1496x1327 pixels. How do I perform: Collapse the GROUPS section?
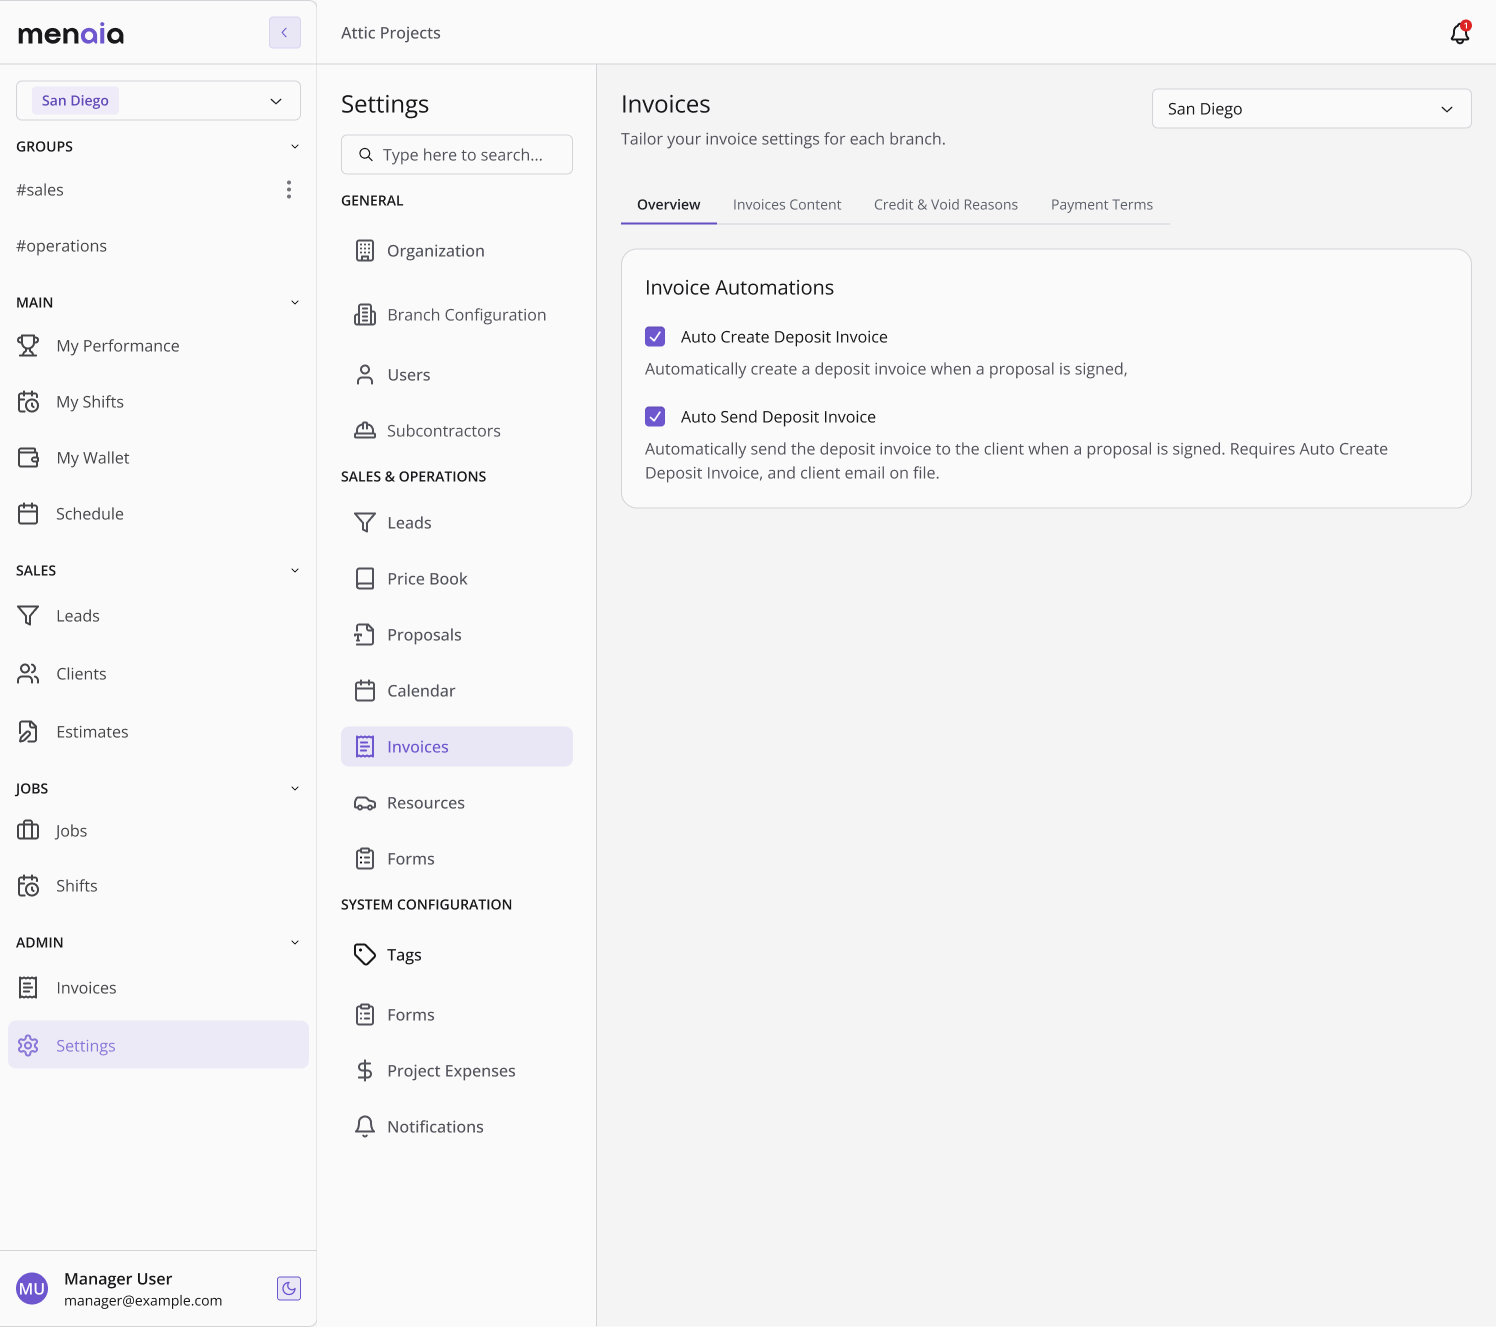point(295,147)
